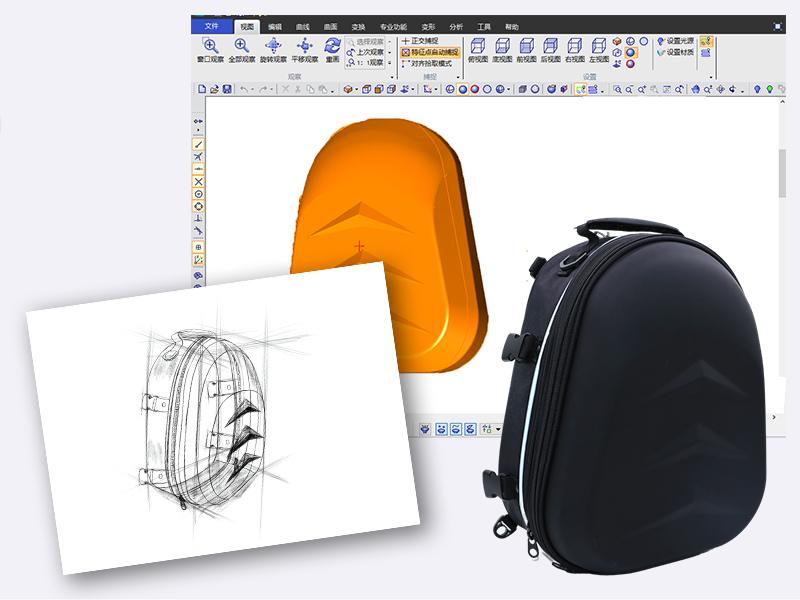Select the 旋转观察 rotate view tool
Screen dimensions: 800x600
[273, 47]
